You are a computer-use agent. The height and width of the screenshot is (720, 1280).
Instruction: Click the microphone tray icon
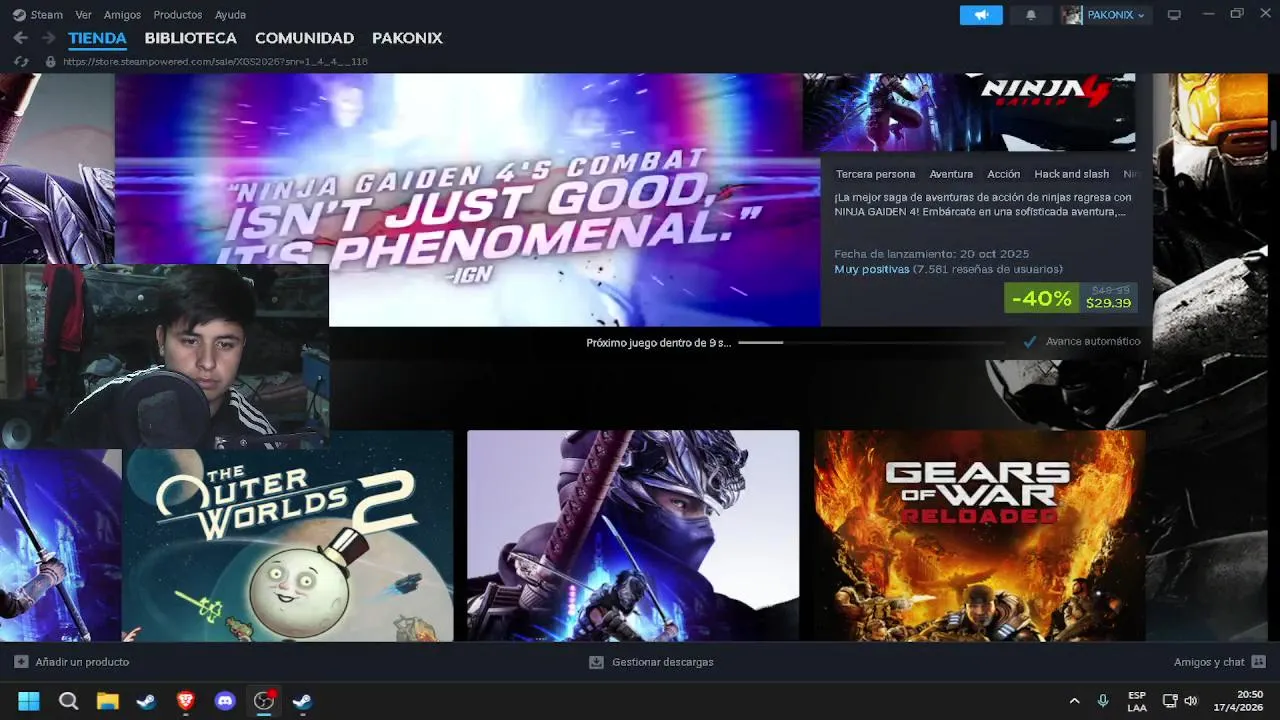[1103, 701]
